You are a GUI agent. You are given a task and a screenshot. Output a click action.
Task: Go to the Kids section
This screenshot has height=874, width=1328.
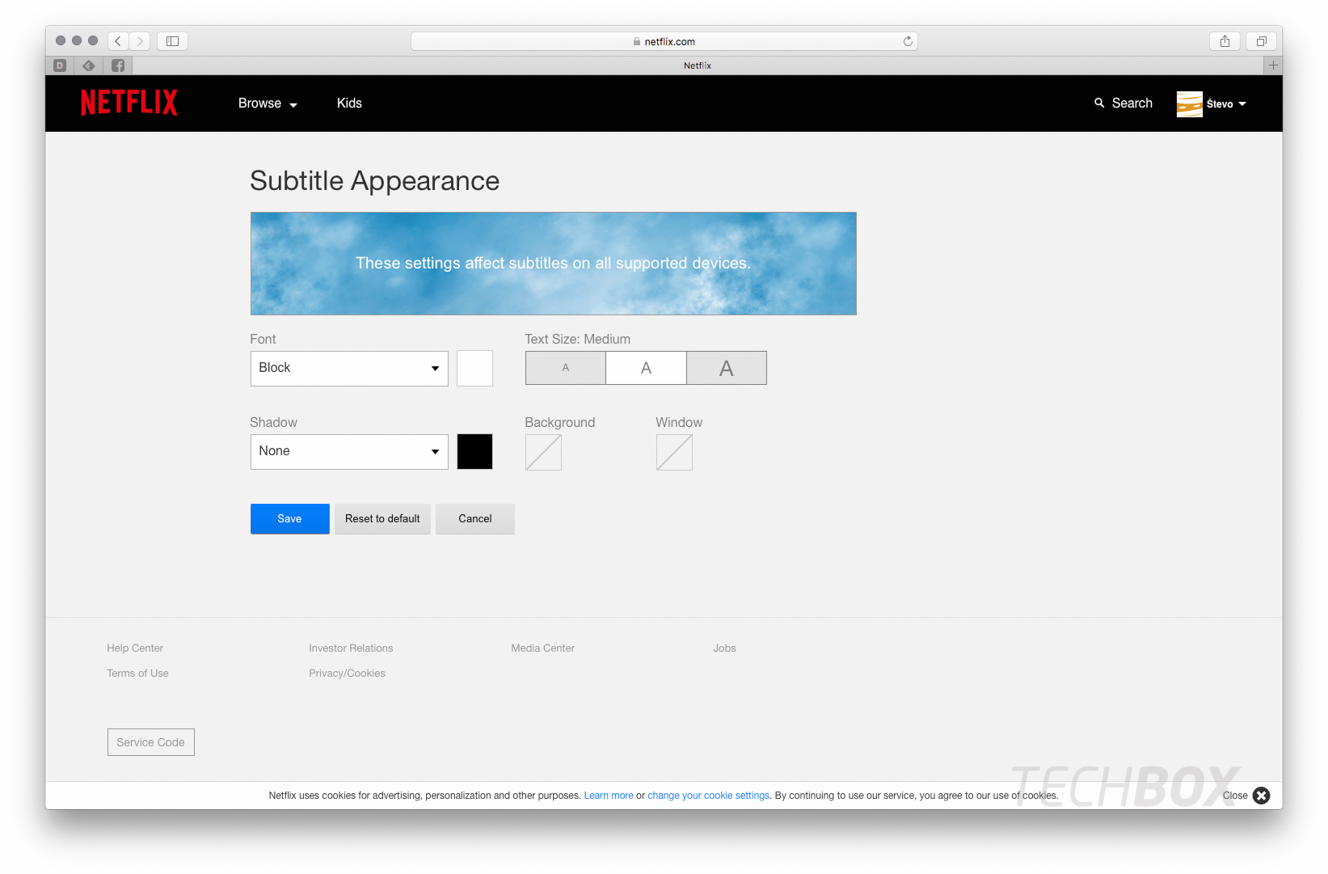[x=349, y=103]
